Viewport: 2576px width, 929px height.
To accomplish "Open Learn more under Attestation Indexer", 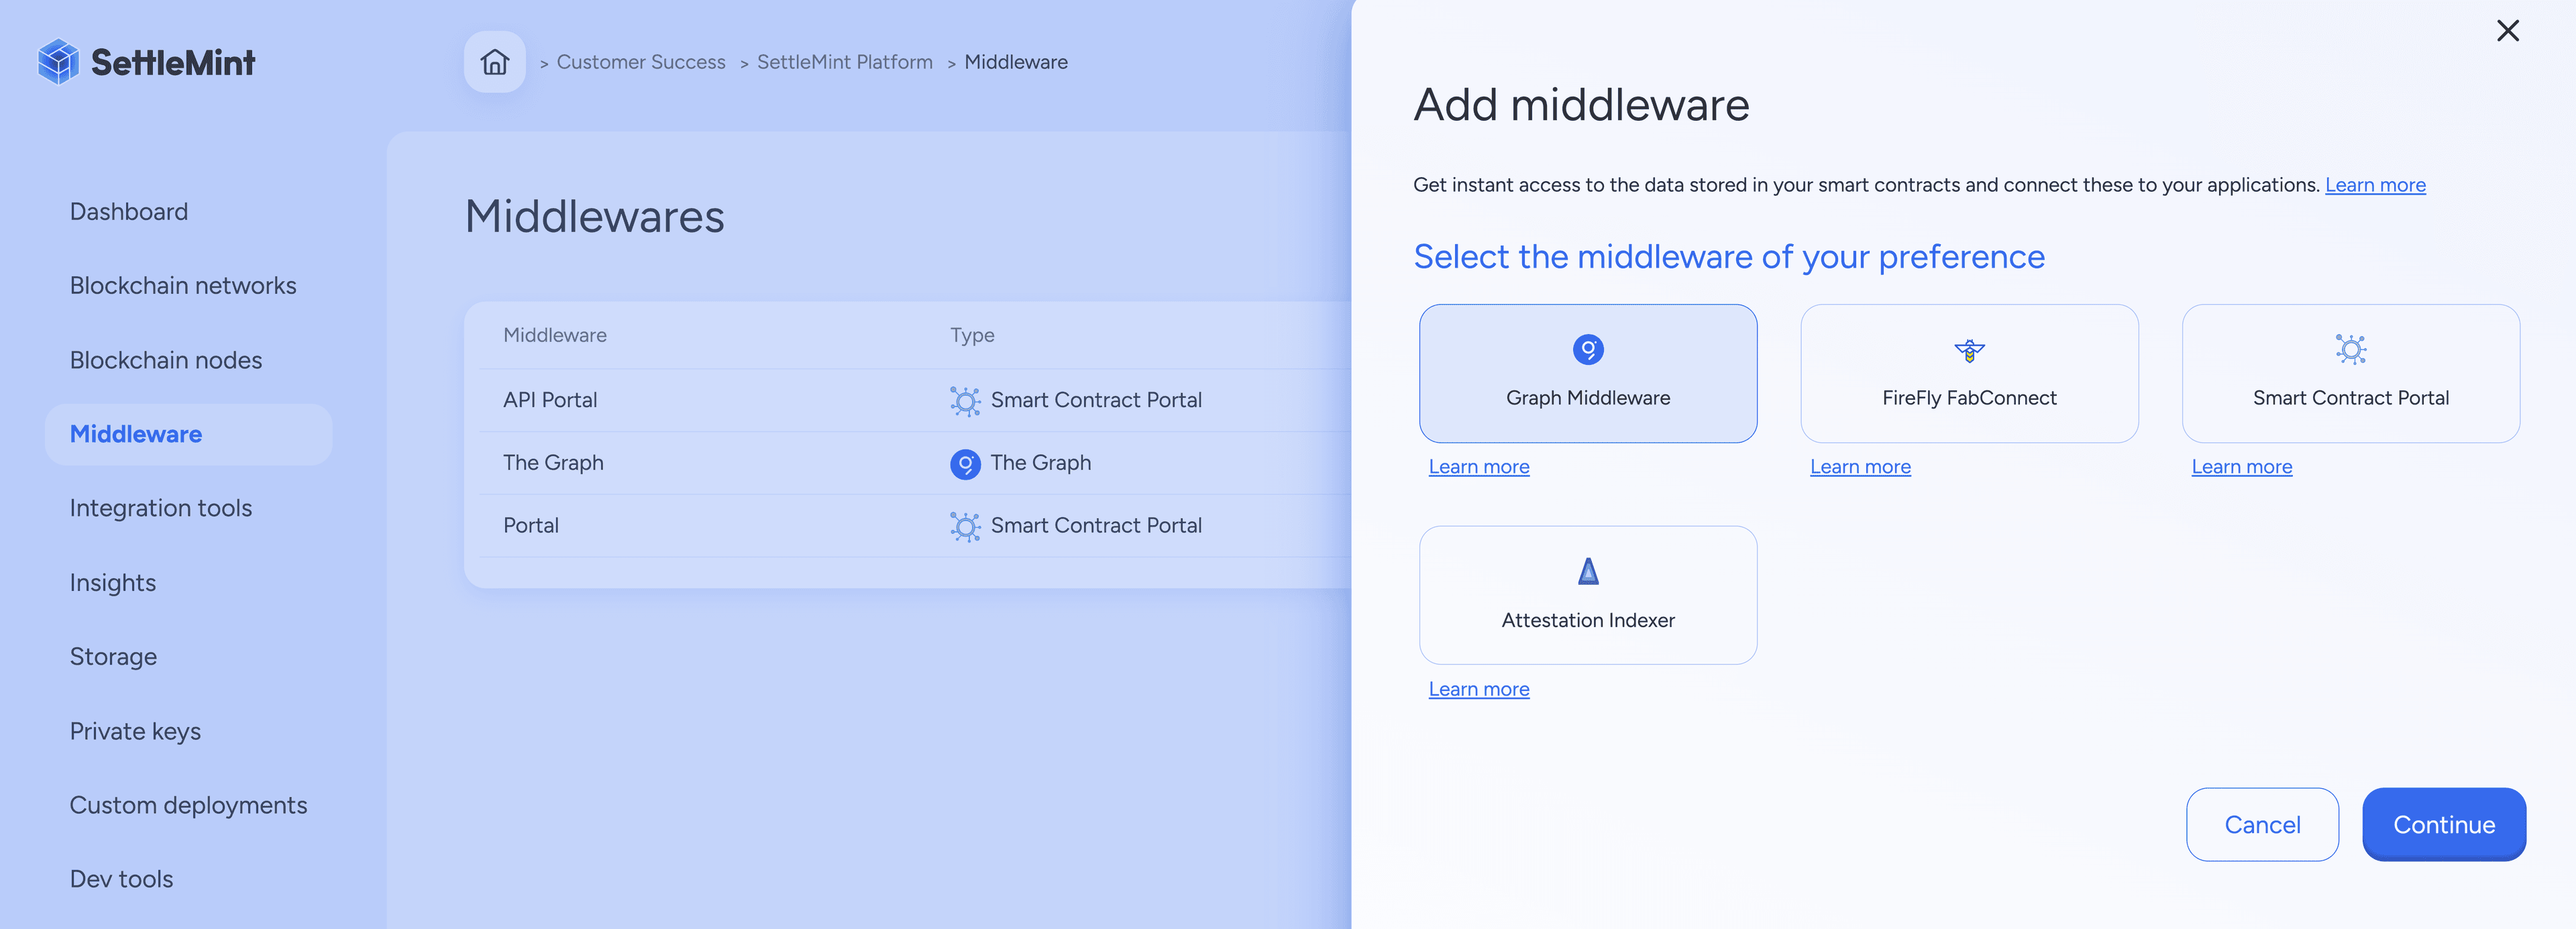I will [1478, 689].
